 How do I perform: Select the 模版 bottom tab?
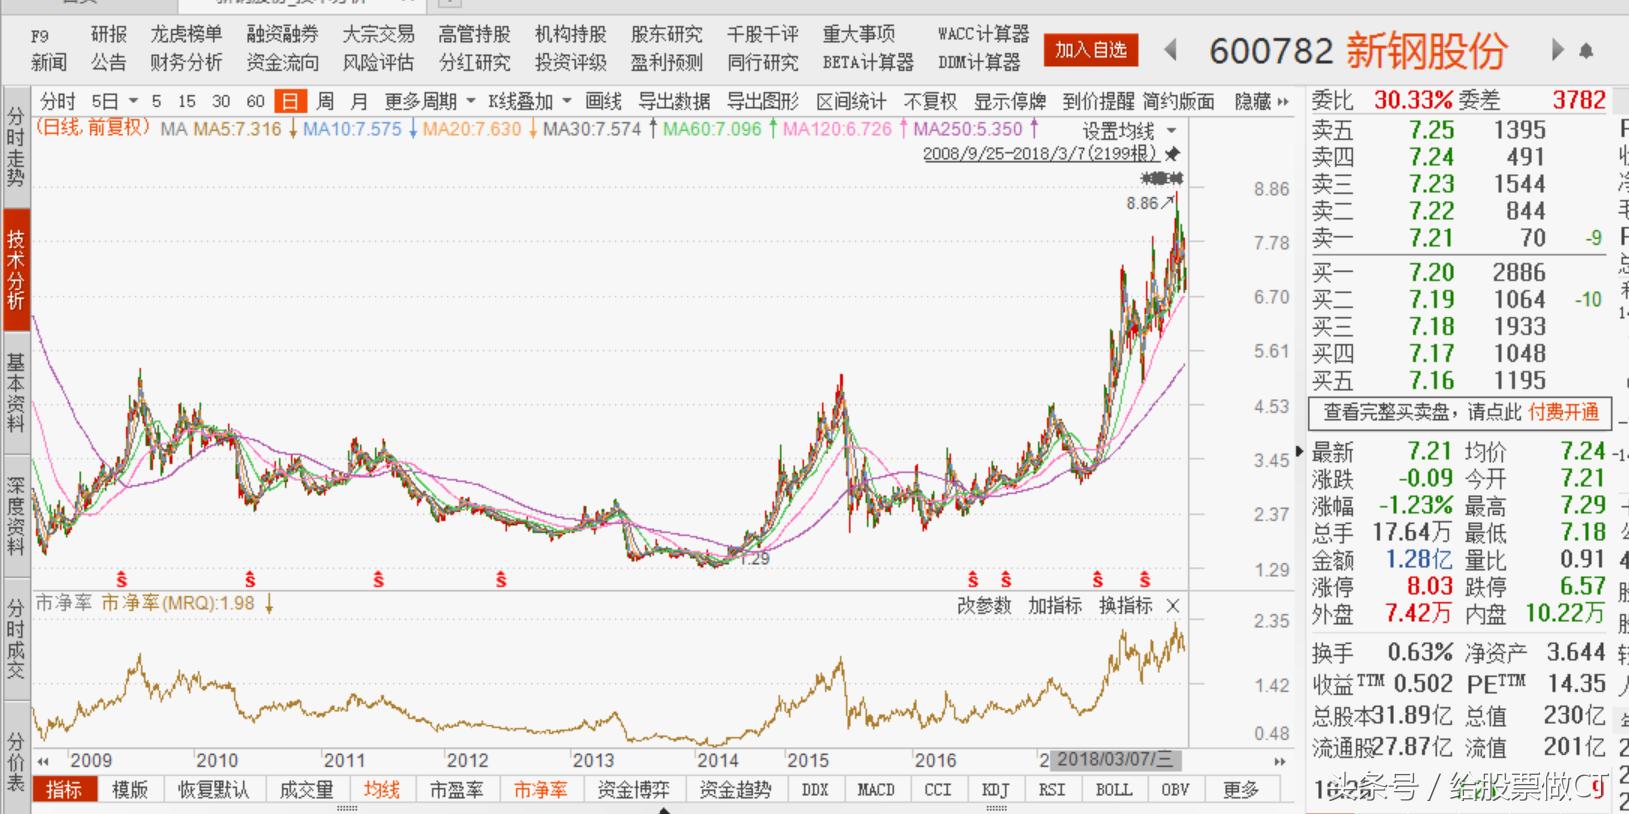[130, 790]
